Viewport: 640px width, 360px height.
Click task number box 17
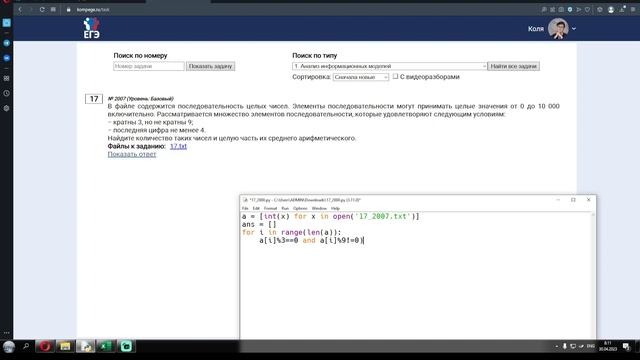(x=94, y=99)
